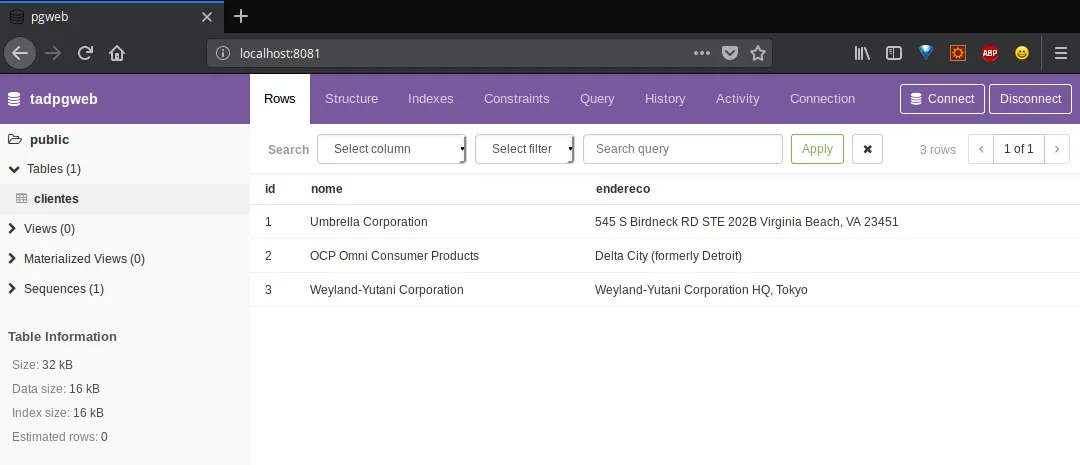This screenshot has height=465, width=1080.
Task: Click the 545 S Birdneck RD address cell
Action: tap(747, 222)
